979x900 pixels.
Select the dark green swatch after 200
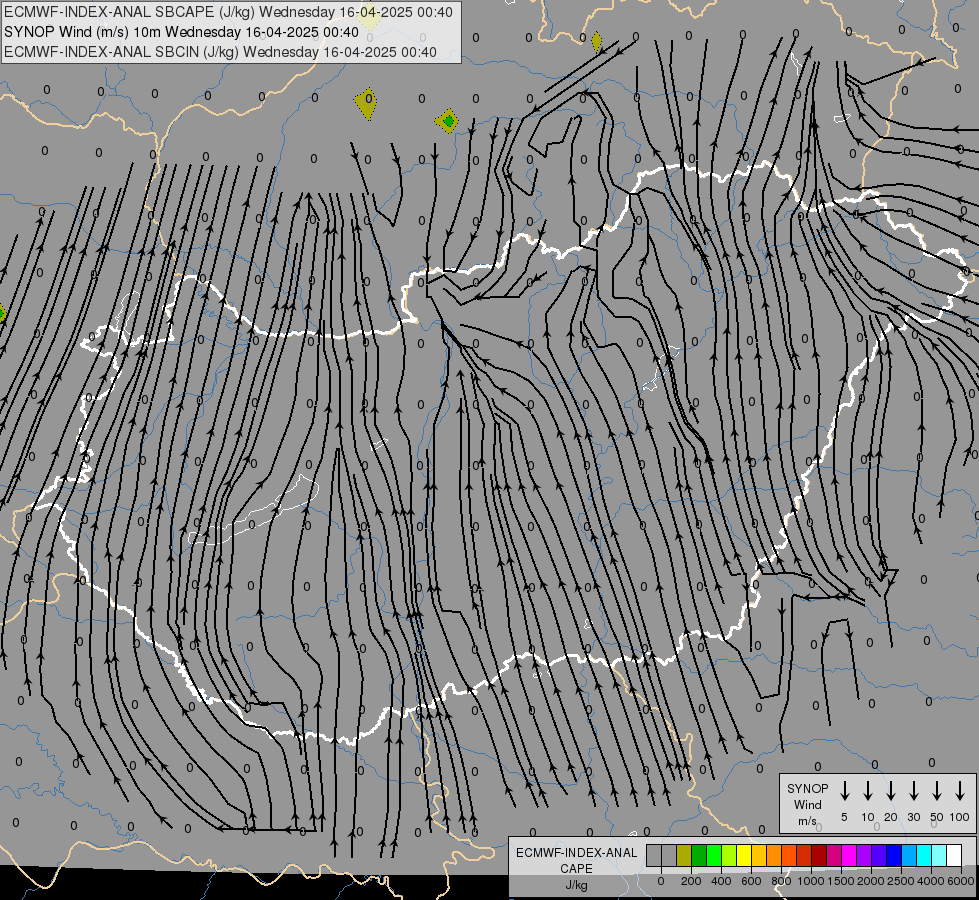point(699,855)
